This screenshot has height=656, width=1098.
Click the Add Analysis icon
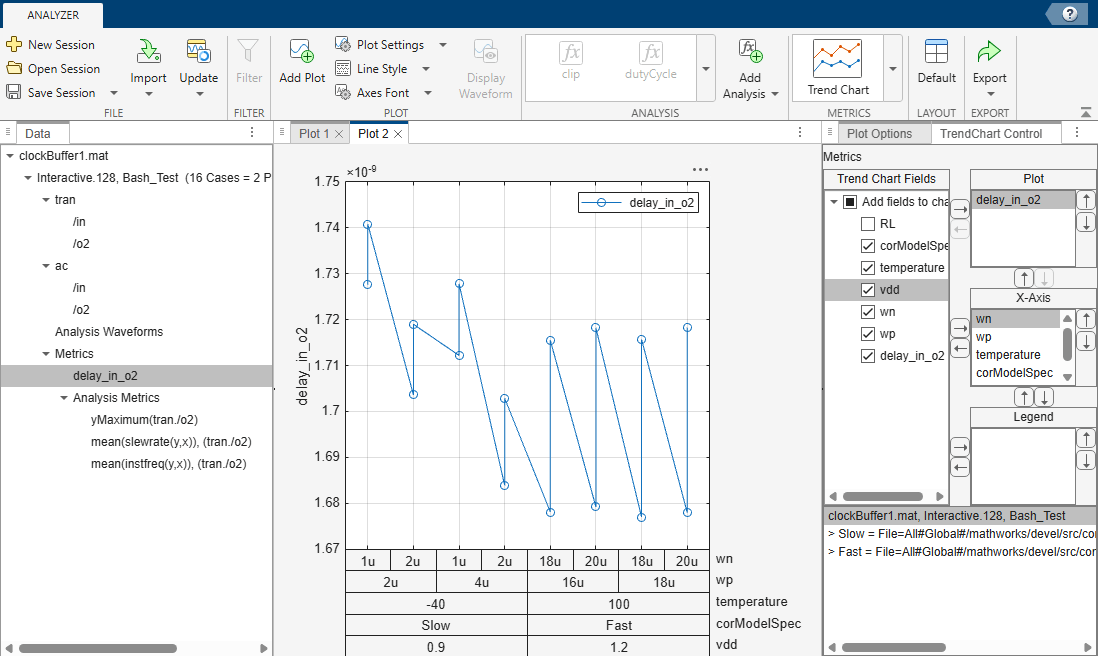pyautogui.click(x=750, y=51)
